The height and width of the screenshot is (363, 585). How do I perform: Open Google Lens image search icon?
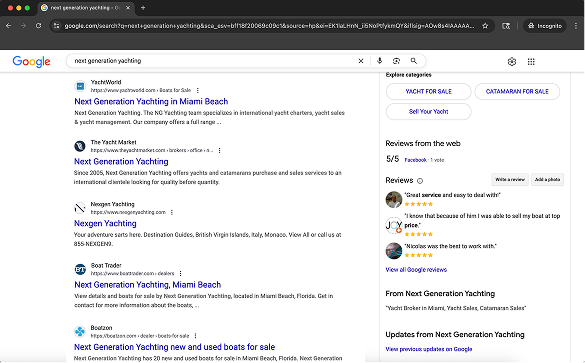tap(396, 61)
